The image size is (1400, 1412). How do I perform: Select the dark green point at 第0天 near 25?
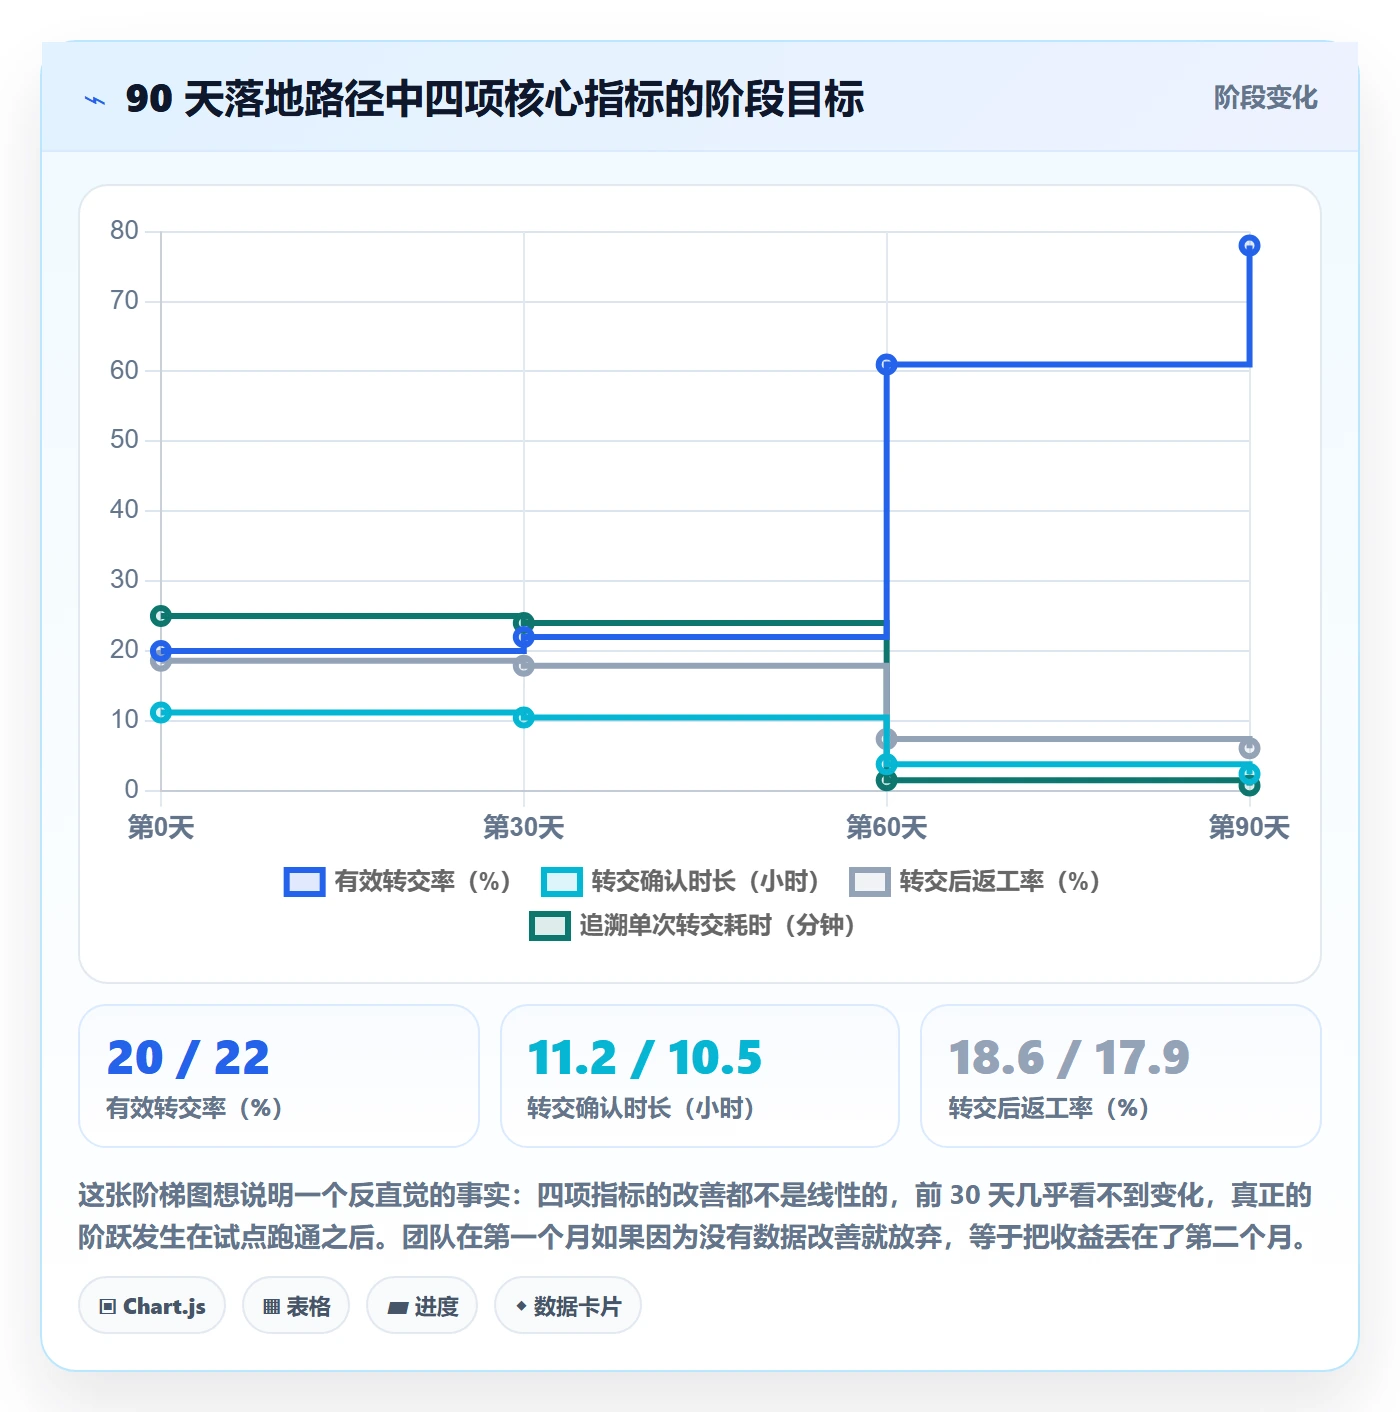point(161,616)
